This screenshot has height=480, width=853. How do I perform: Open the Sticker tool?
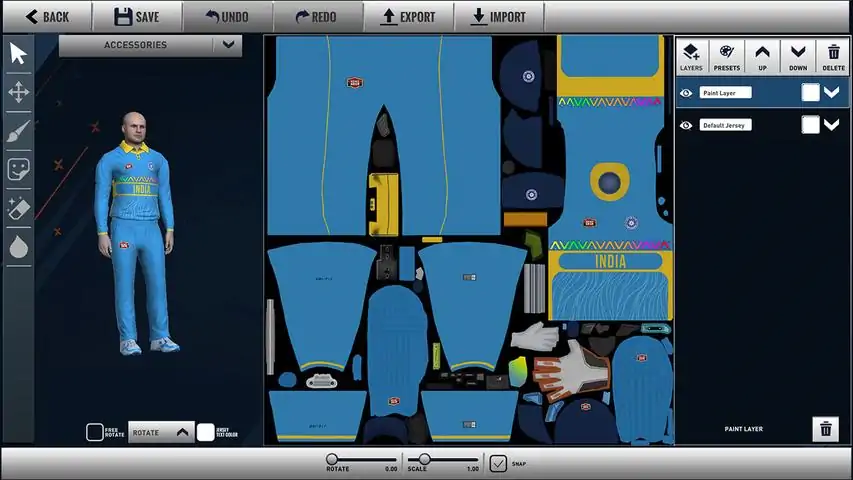[x=18, y=169]
